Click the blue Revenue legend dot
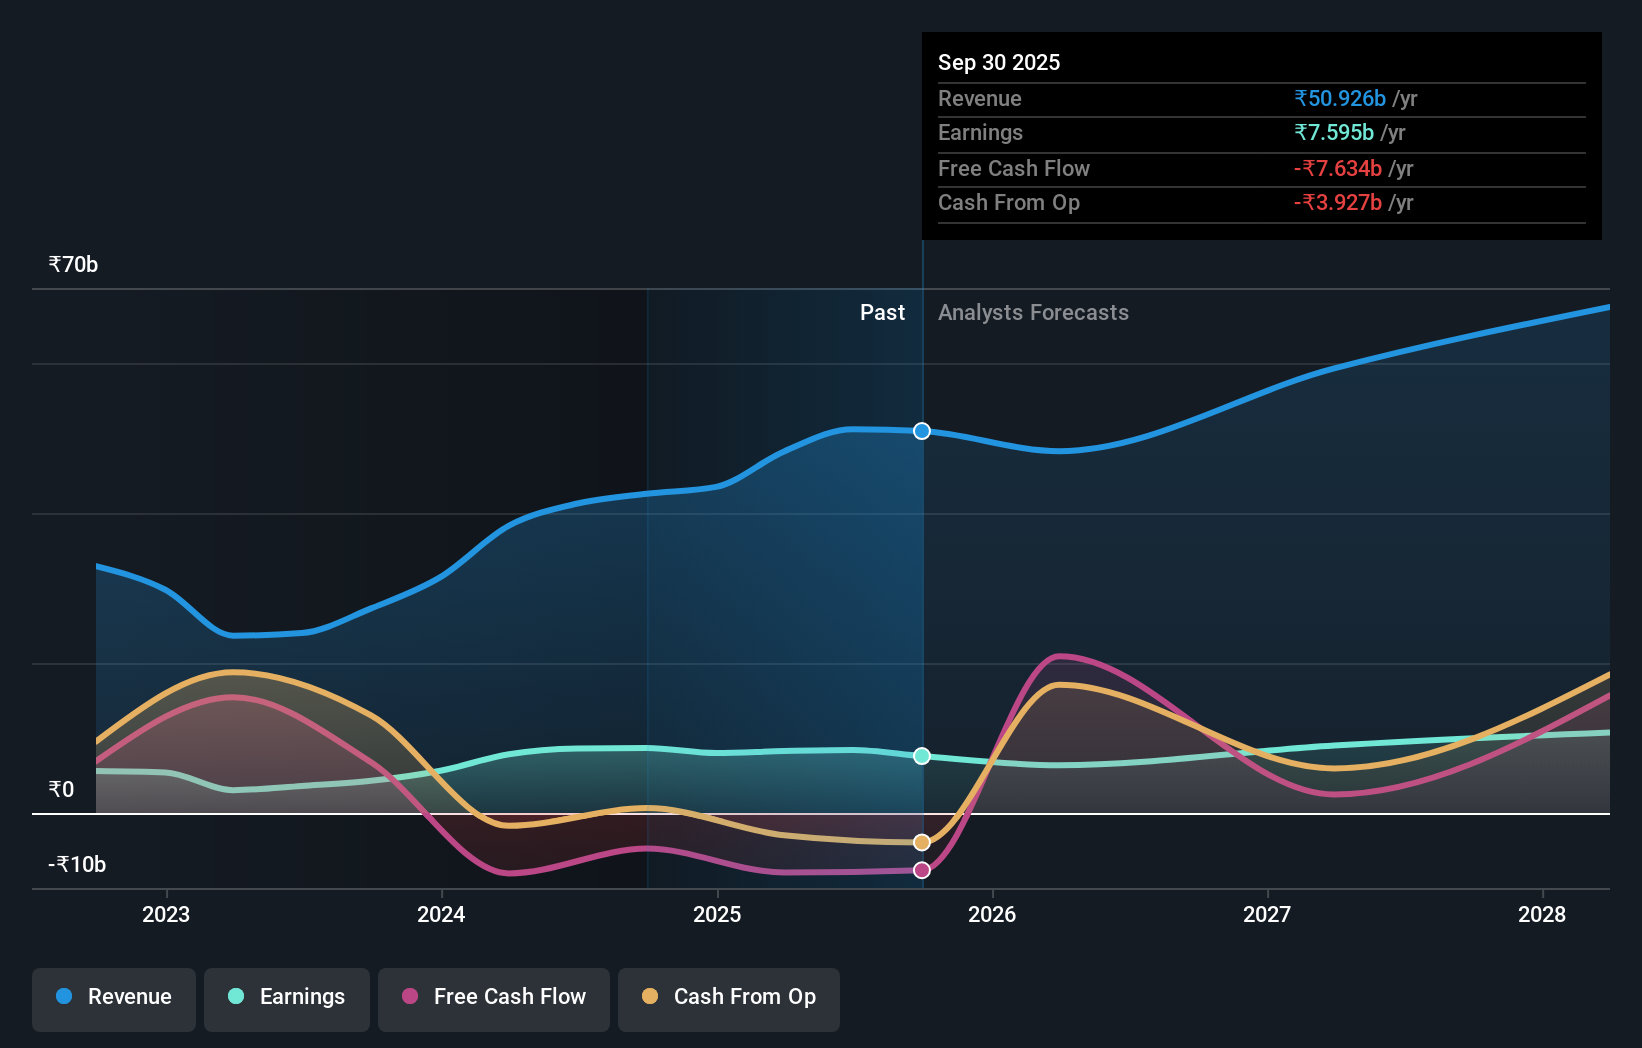Screen dimensions: 1642x1048 click(x=64, y=997)
